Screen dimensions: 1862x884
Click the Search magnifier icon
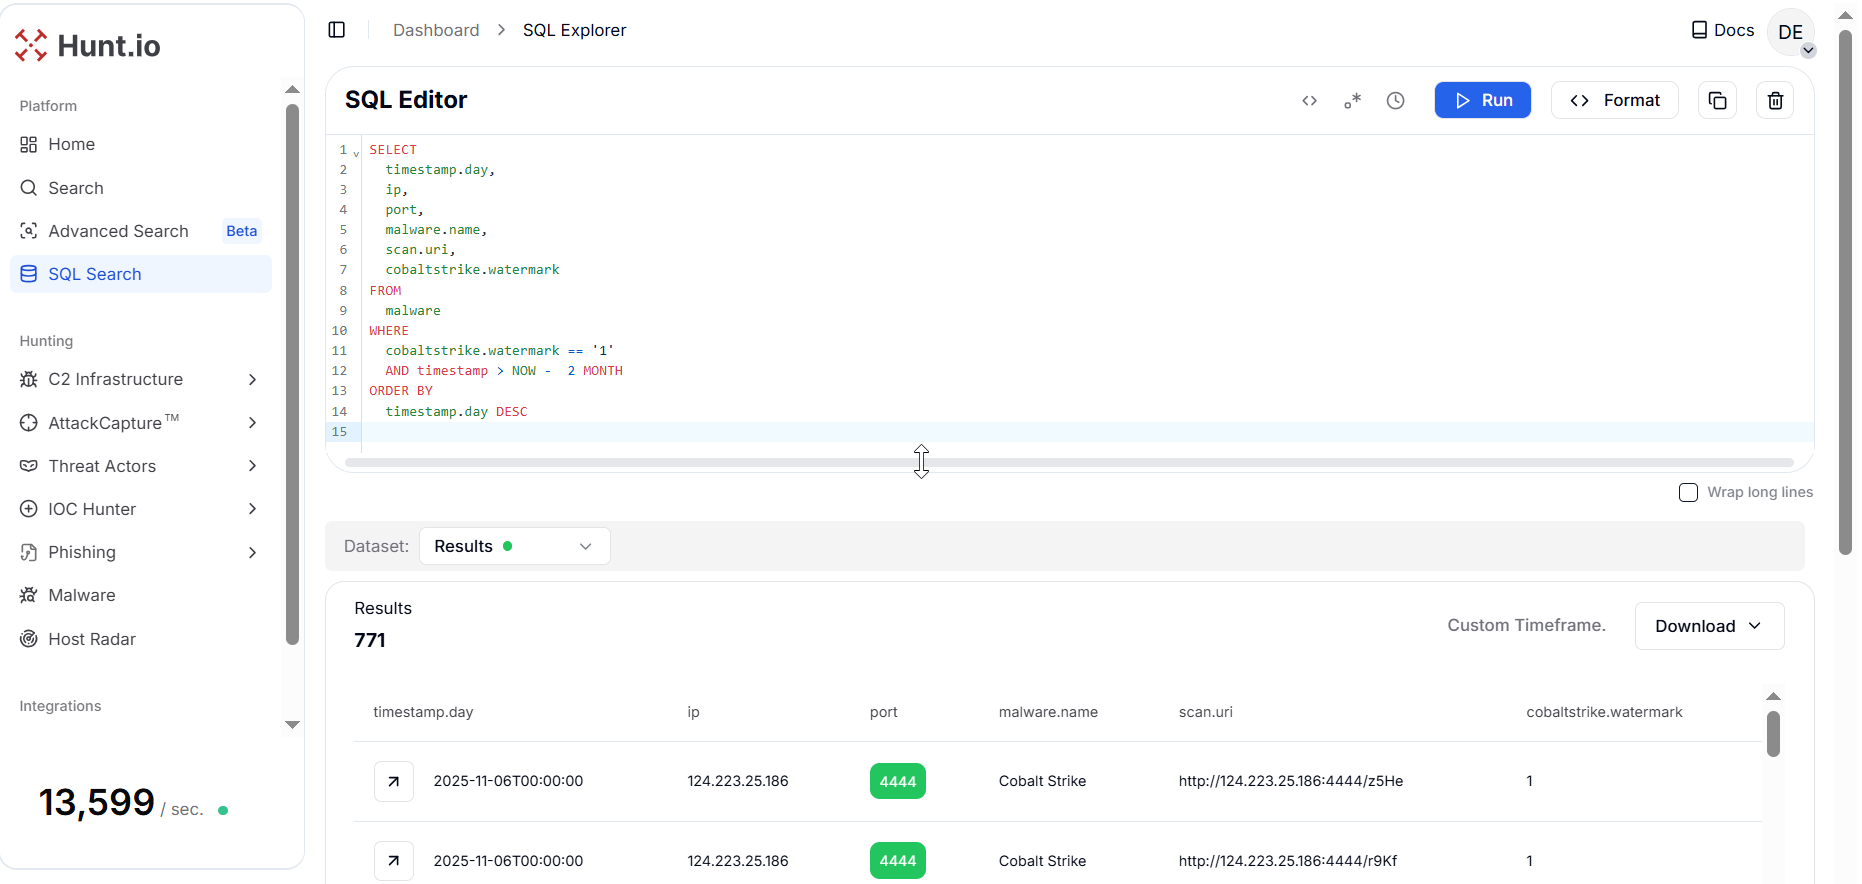pyautogui.click(x=29, y=188)
